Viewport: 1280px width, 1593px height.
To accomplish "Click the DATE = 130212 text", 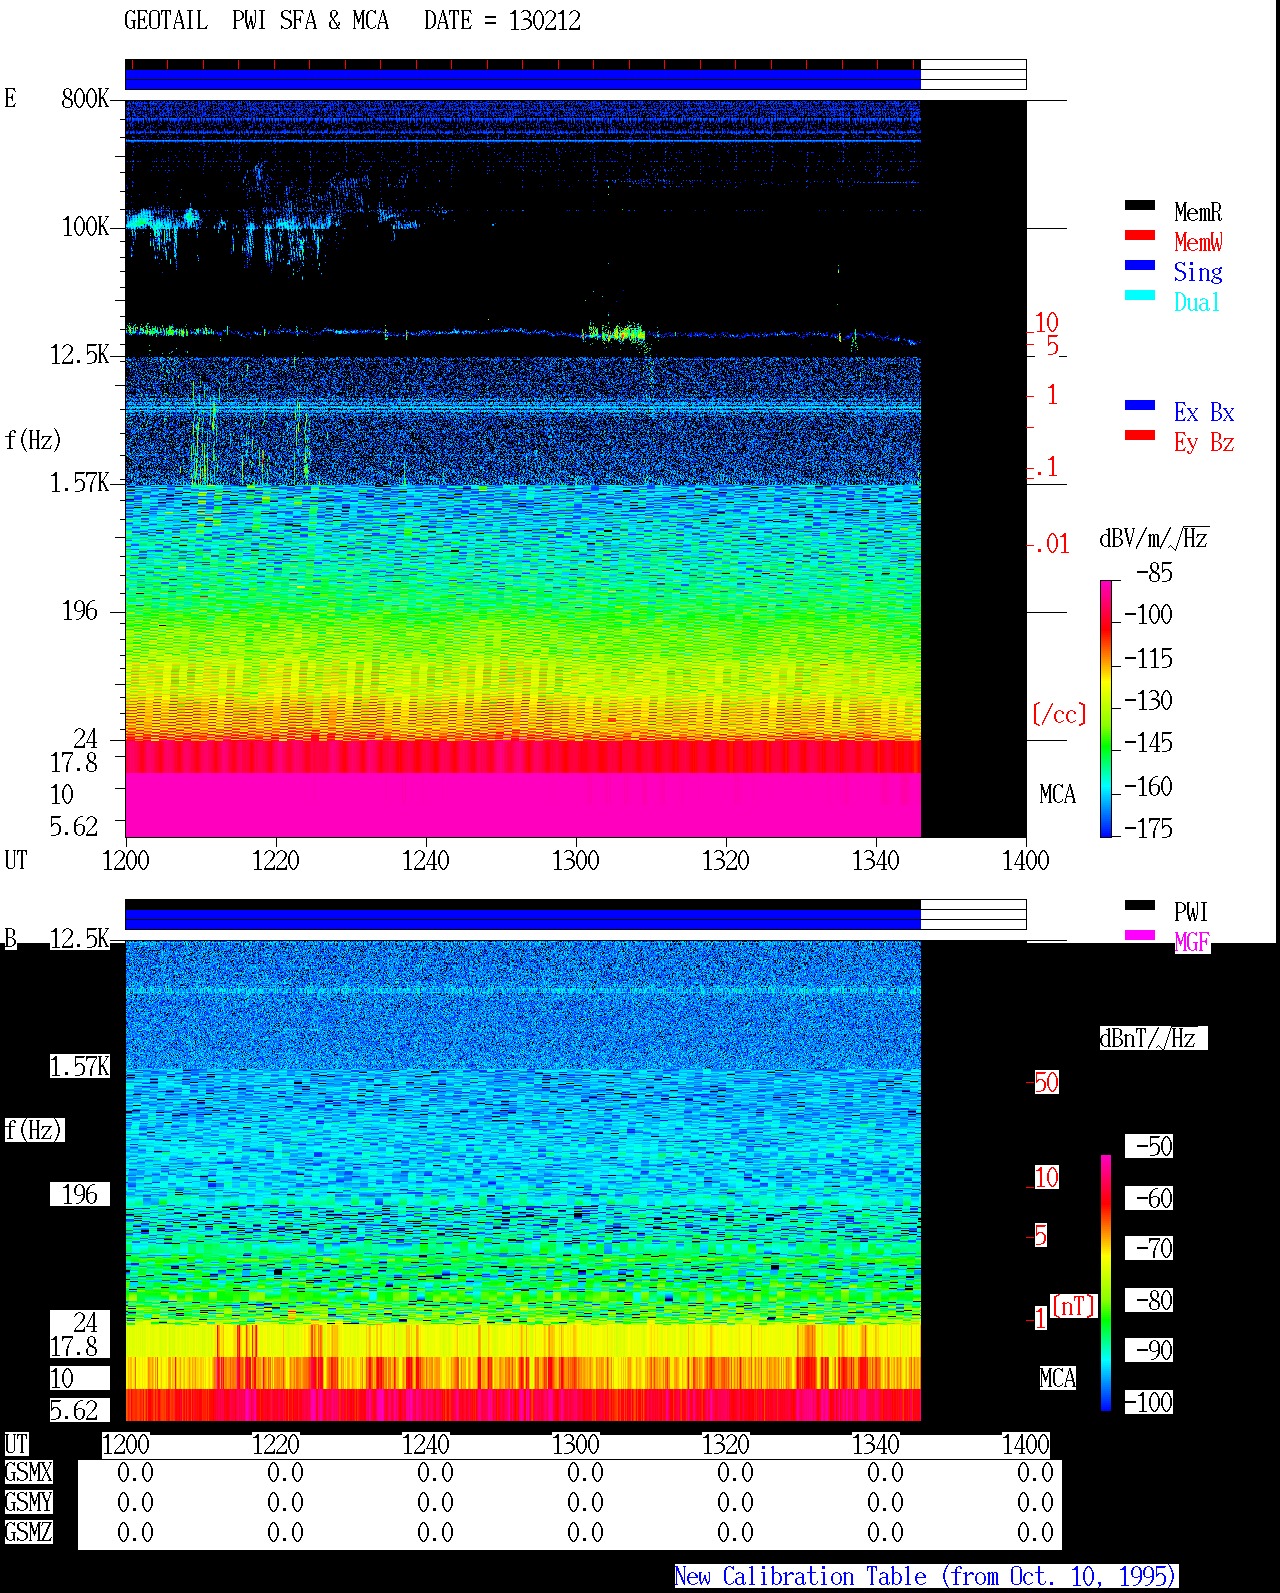I will coord(502,21).
